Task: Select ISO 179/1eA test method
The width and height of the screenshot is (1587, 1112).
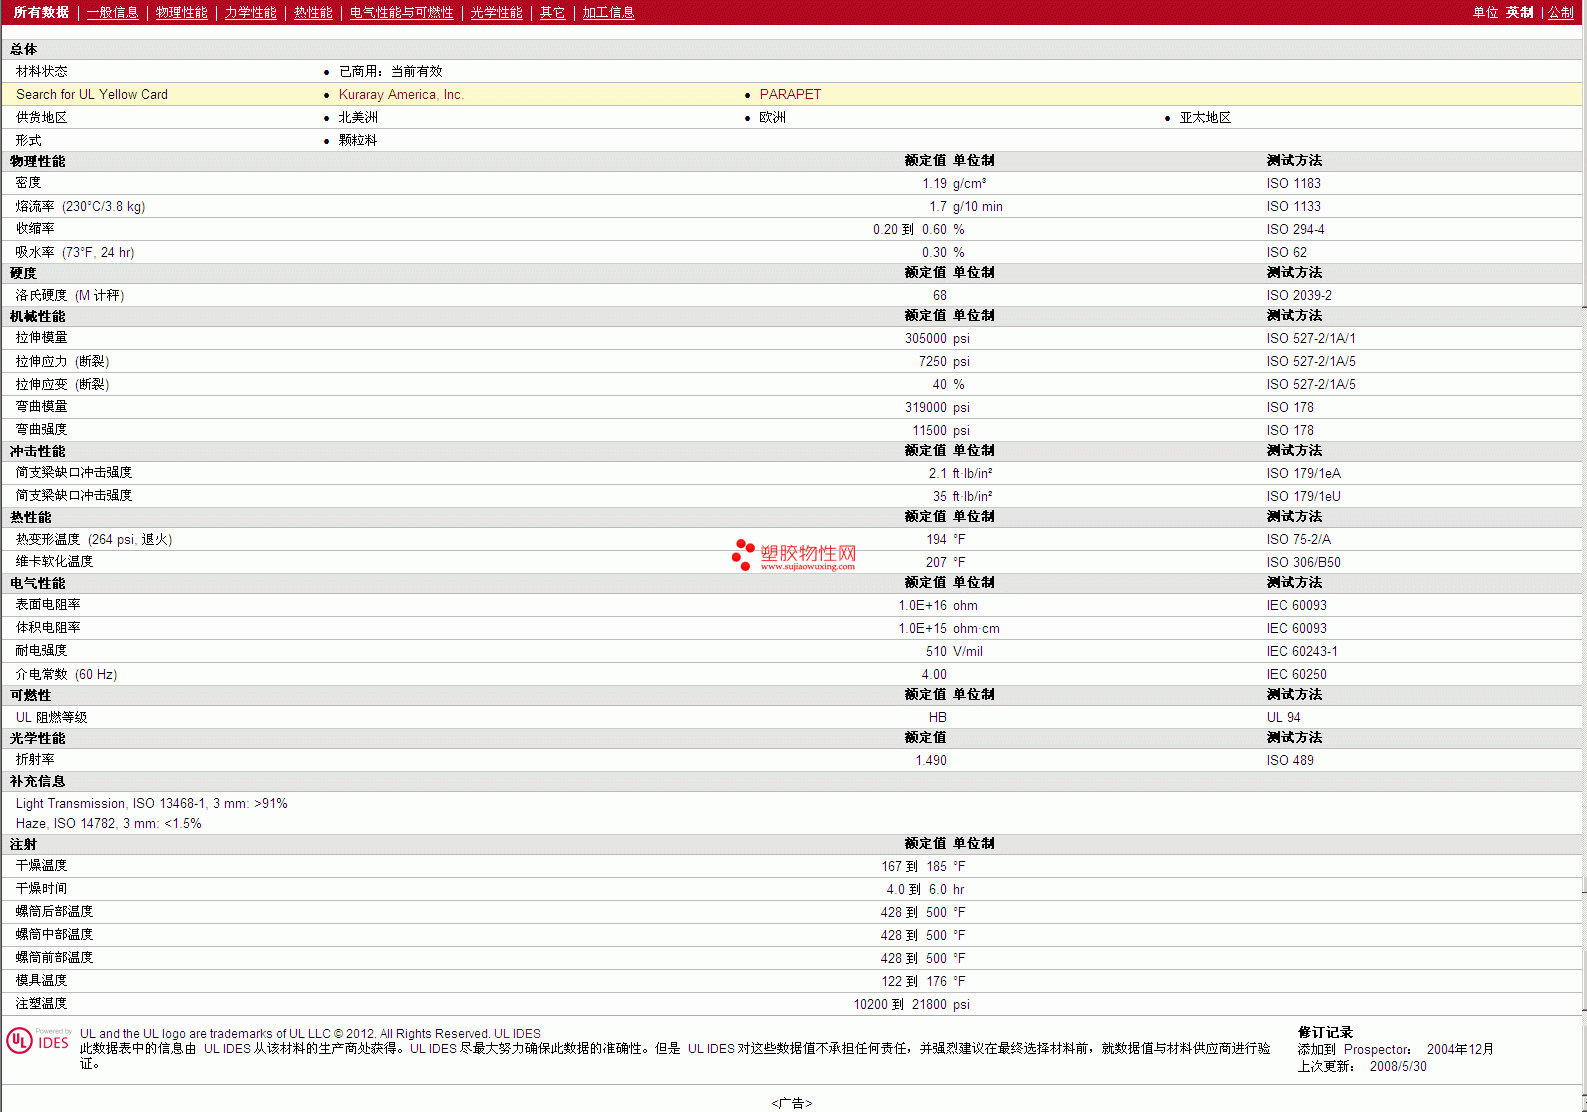Action: click(1303, 473)
